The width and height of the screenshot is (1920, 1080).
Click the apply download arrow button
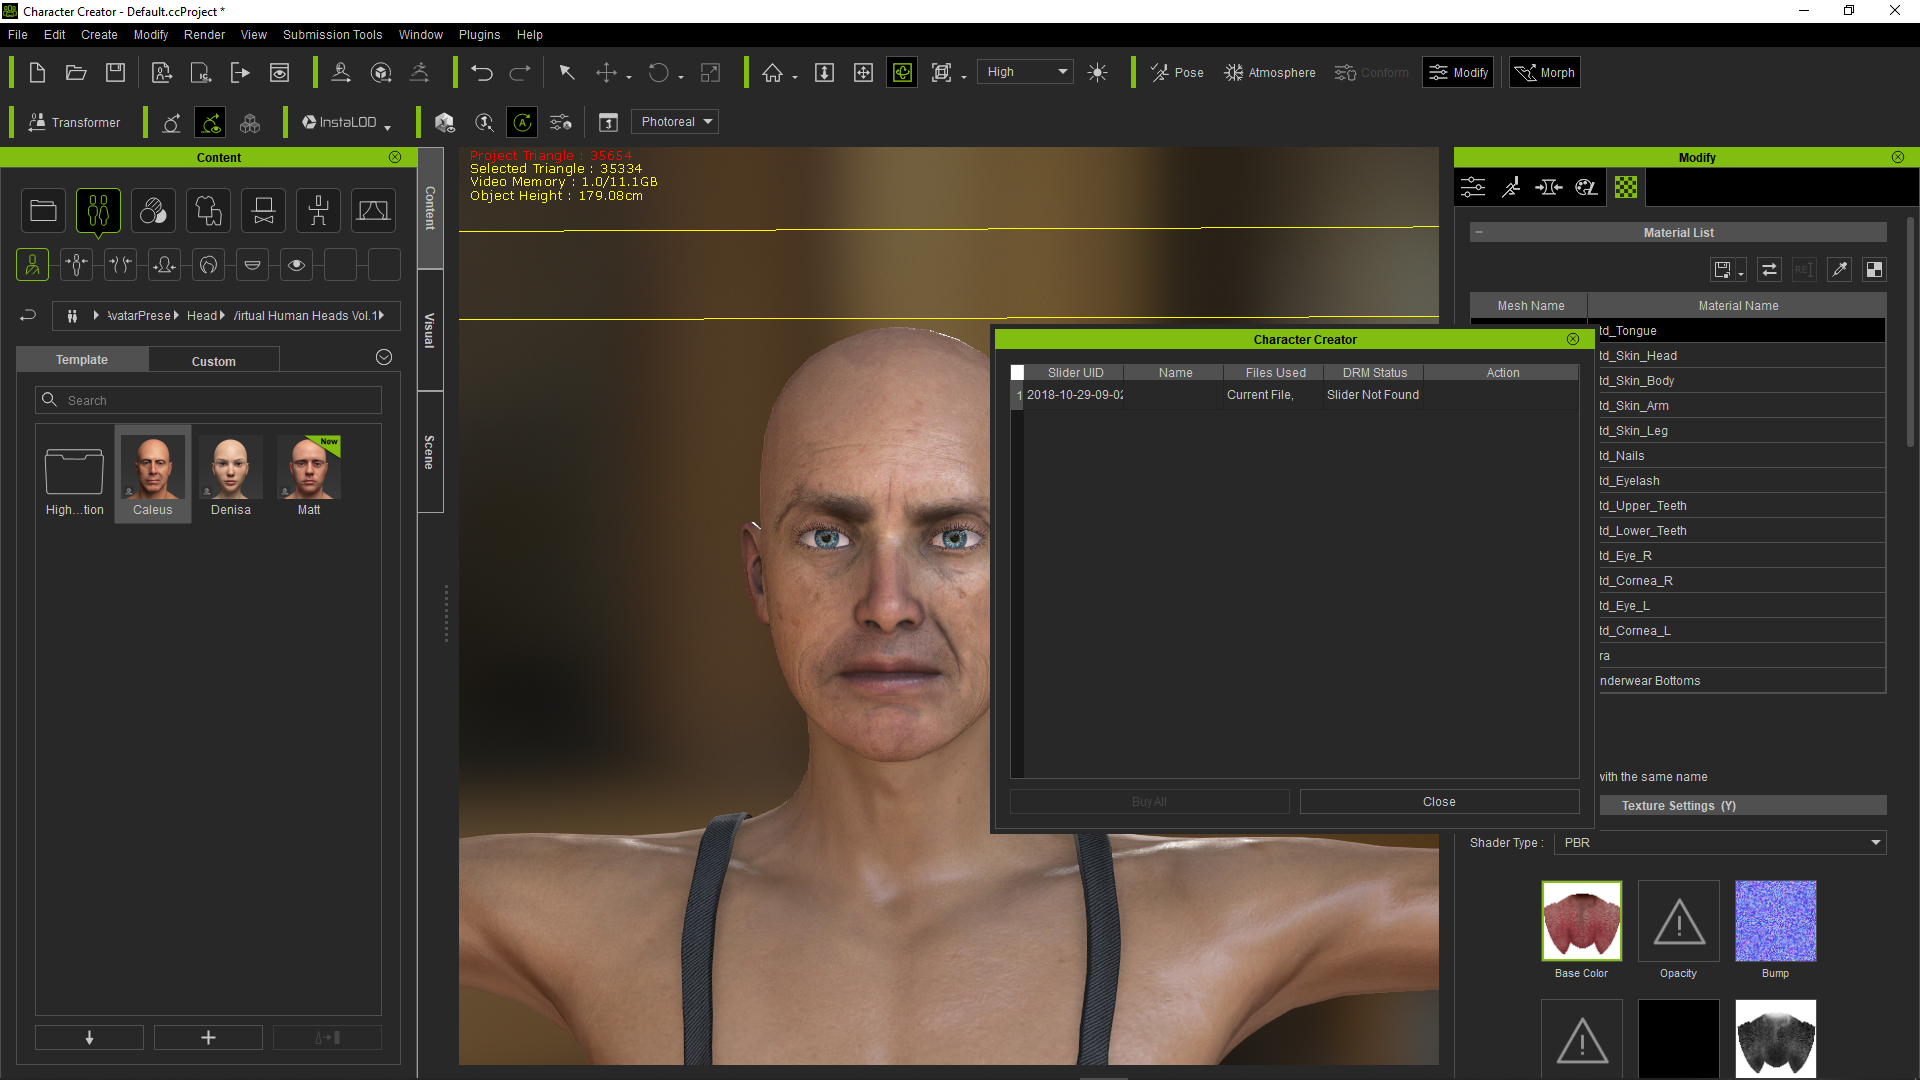click(x=89, y=1038)
